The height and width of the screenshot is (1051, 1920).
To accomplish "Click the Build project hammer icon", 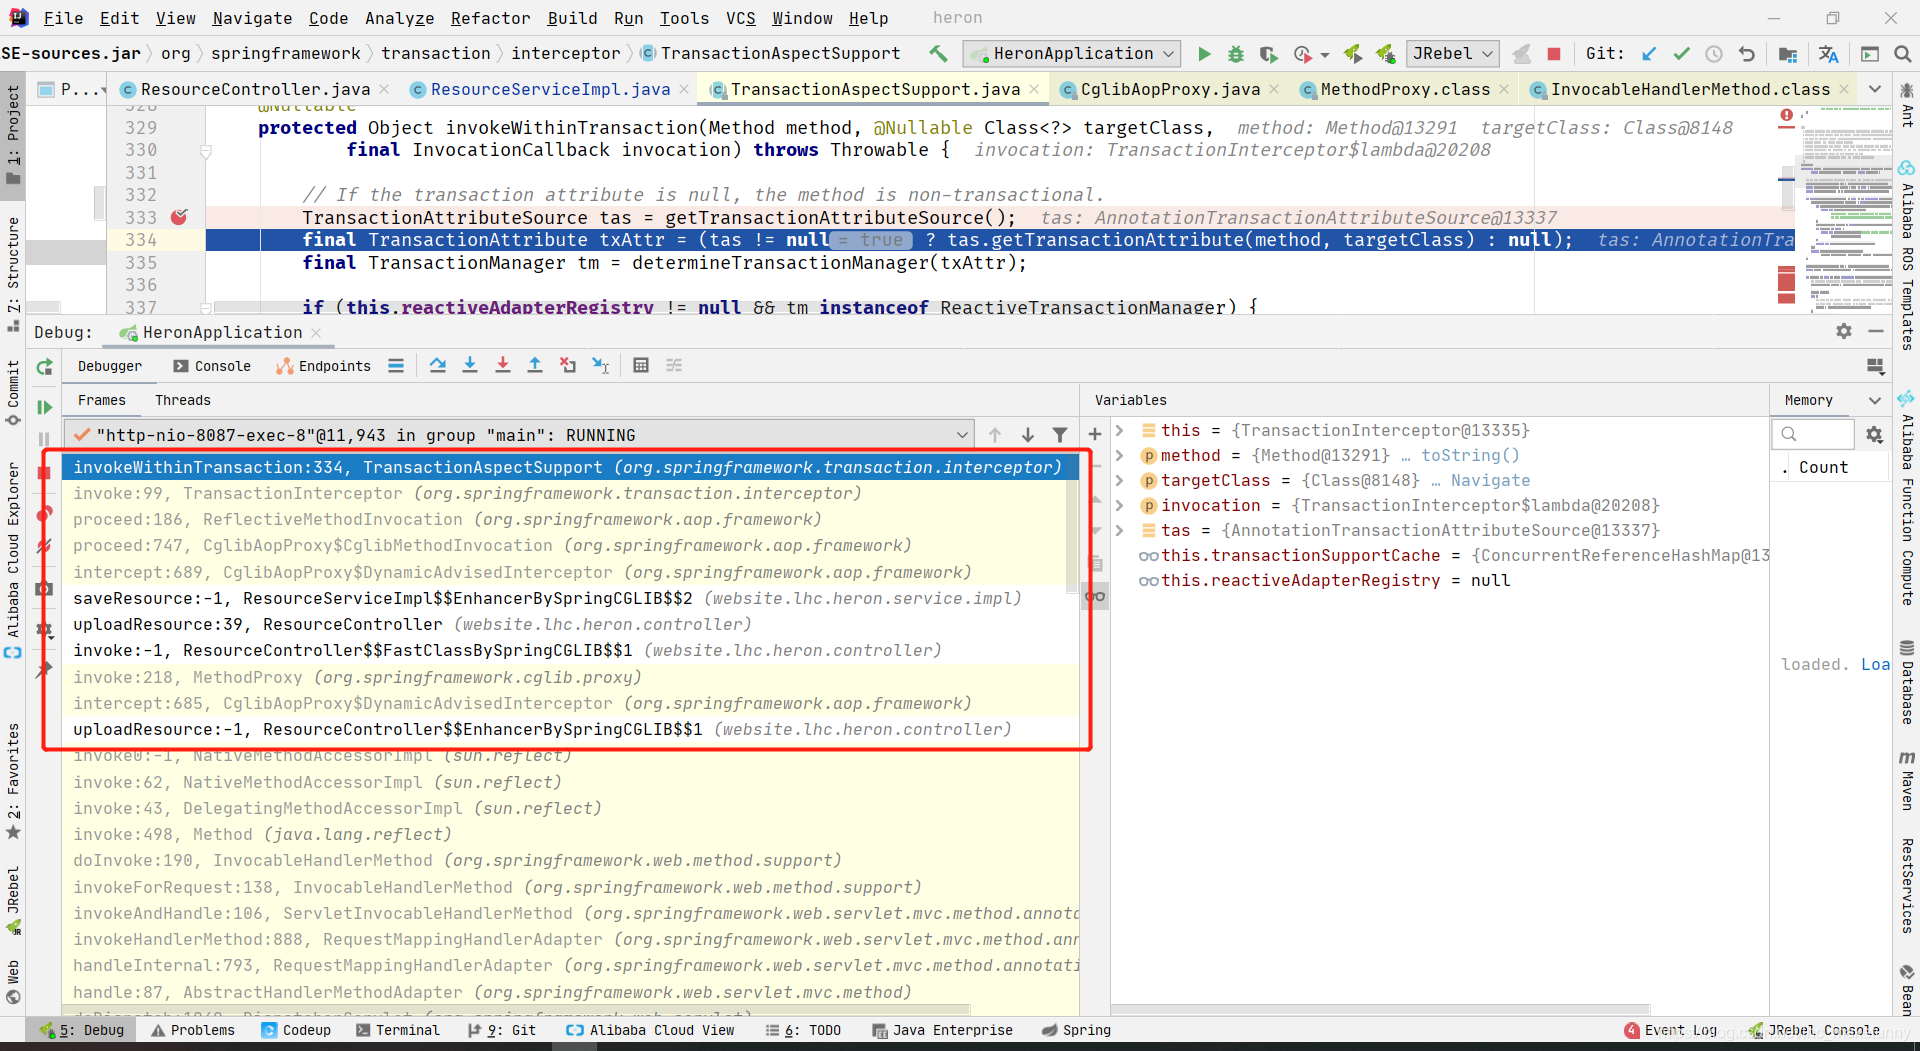I will pyautogui.click(x=937, y=54).
